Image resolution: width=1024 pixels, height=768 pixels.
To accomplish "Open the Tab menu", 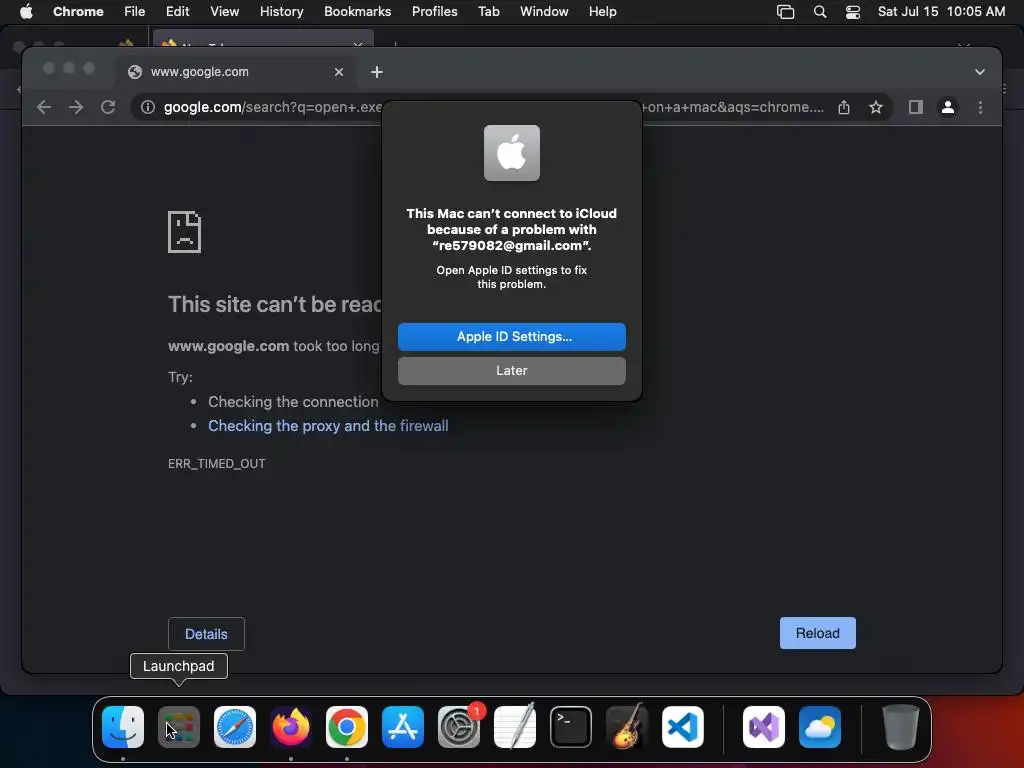I will 488,12.
